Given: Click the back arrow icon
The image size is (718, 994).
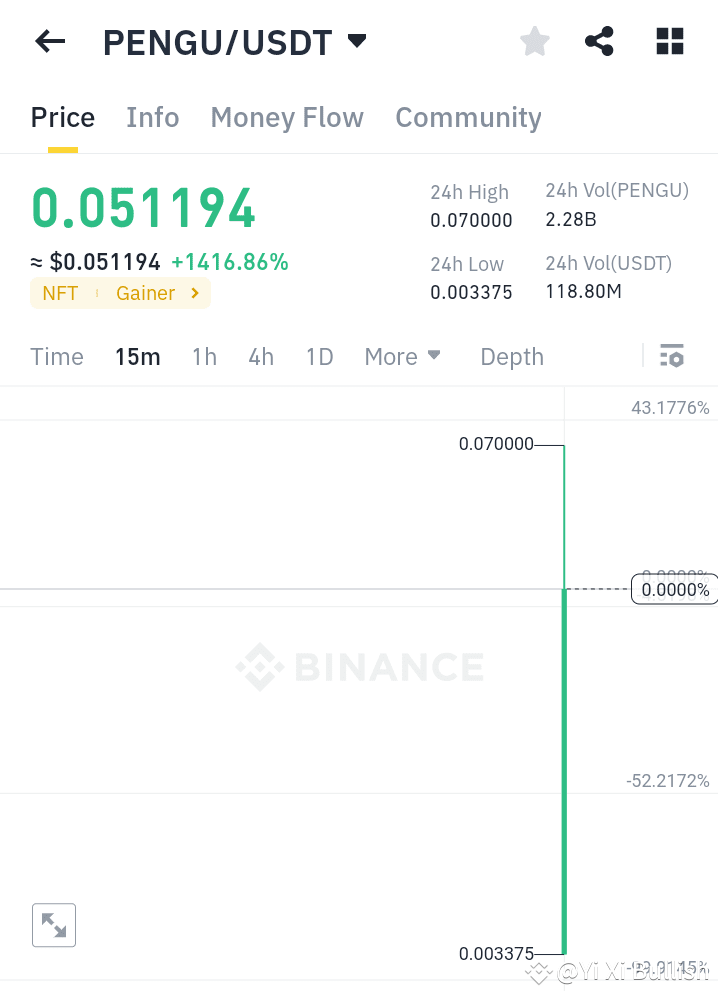Looking at the screenshot, I should [49, 41].
